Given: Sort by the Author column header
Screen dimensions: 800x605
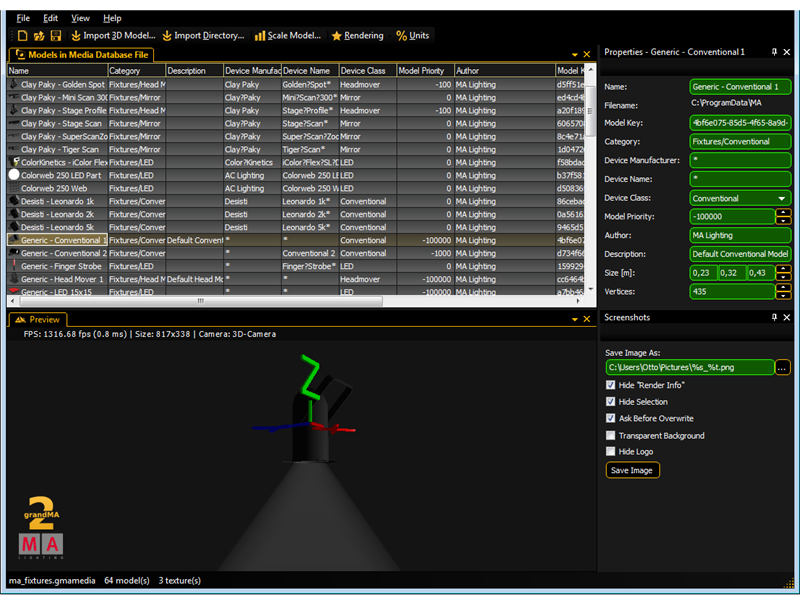Looking at the screenshot, I should coord(505,71).
